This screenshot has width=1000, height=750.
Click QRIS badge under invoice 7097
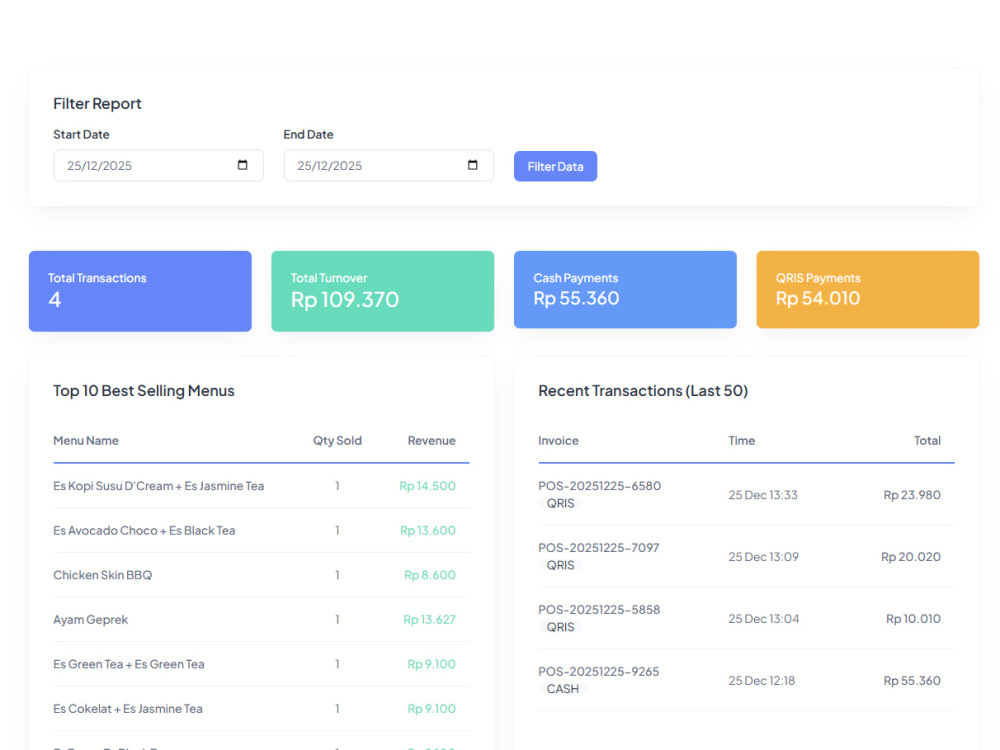(561, 566)
